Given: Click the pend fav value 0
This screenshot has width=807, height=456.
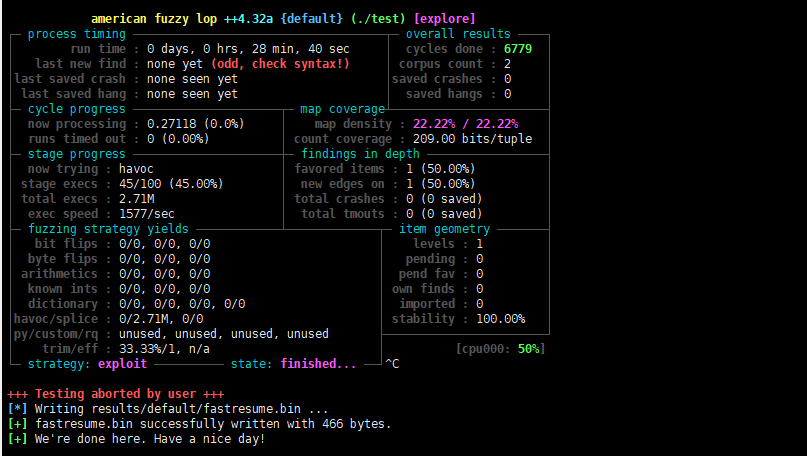Looking at the screenshot, I should [x=480, y=274].
